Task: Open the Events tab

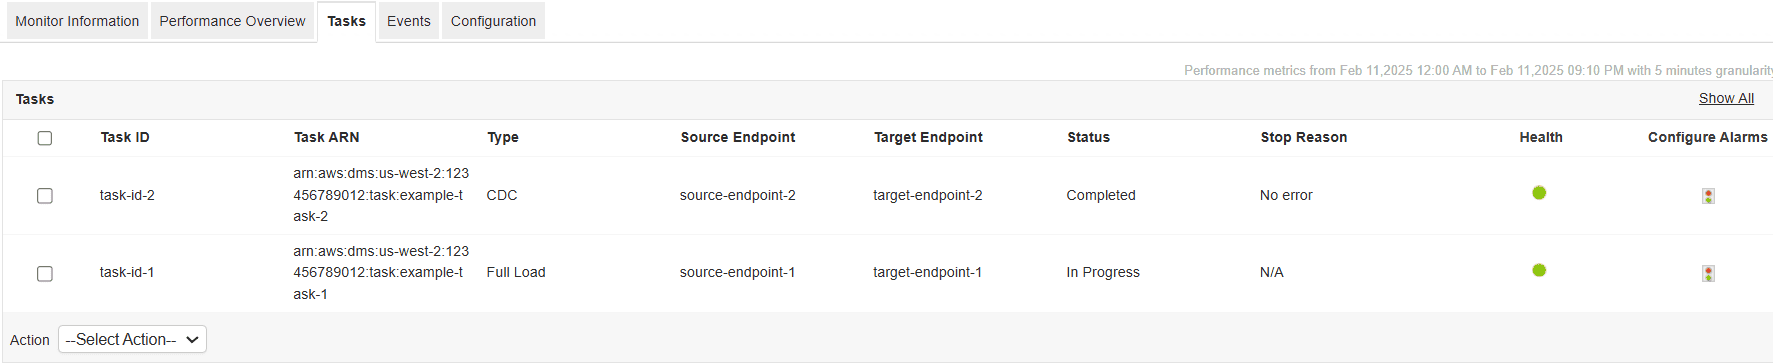Action: (409, 21)
